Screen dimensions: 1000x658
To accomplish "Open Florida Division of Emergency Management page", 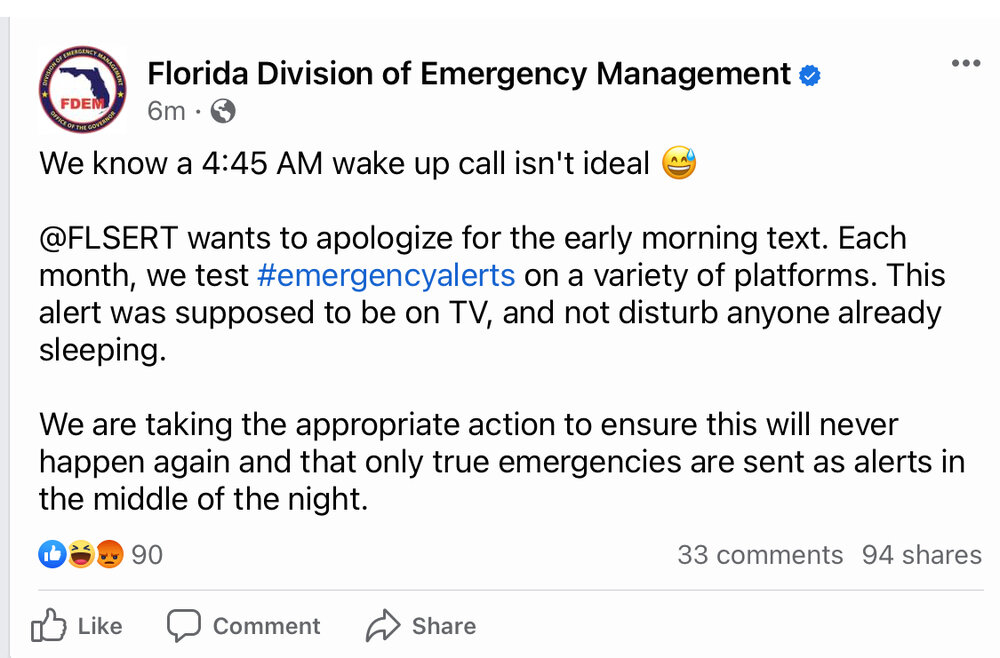I will coord(468,74).
